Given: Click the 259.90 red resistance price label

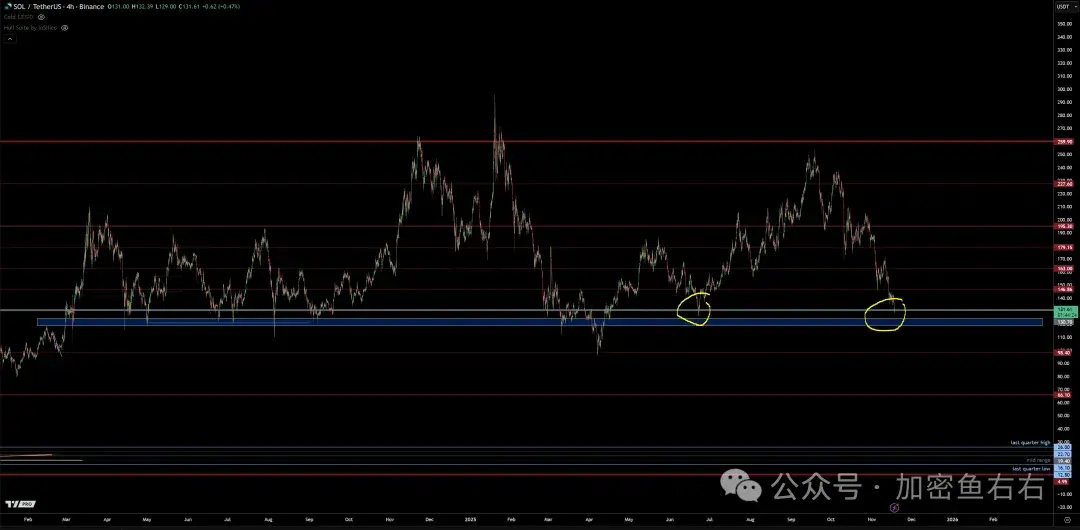Looking at the screenshot, I should 1064,142.
